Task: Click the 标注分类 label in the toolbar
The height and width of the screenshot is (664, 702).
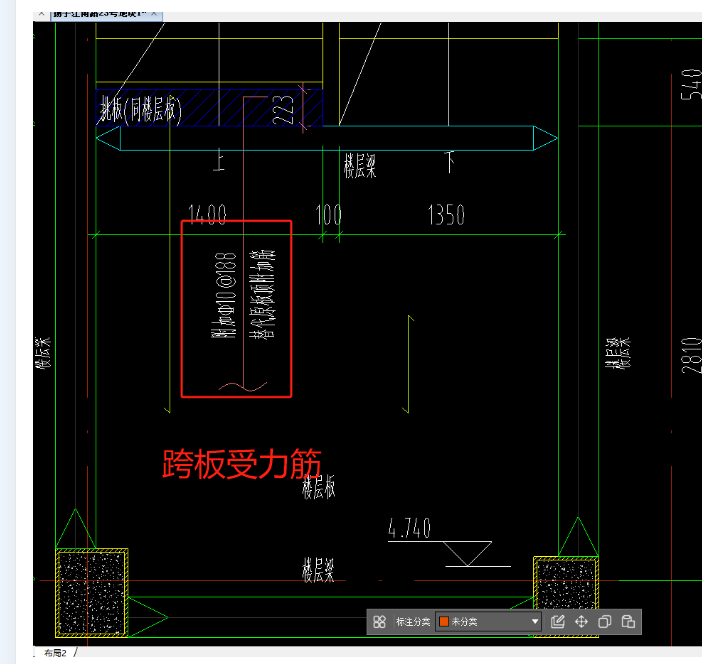Action: coord(413,621)
